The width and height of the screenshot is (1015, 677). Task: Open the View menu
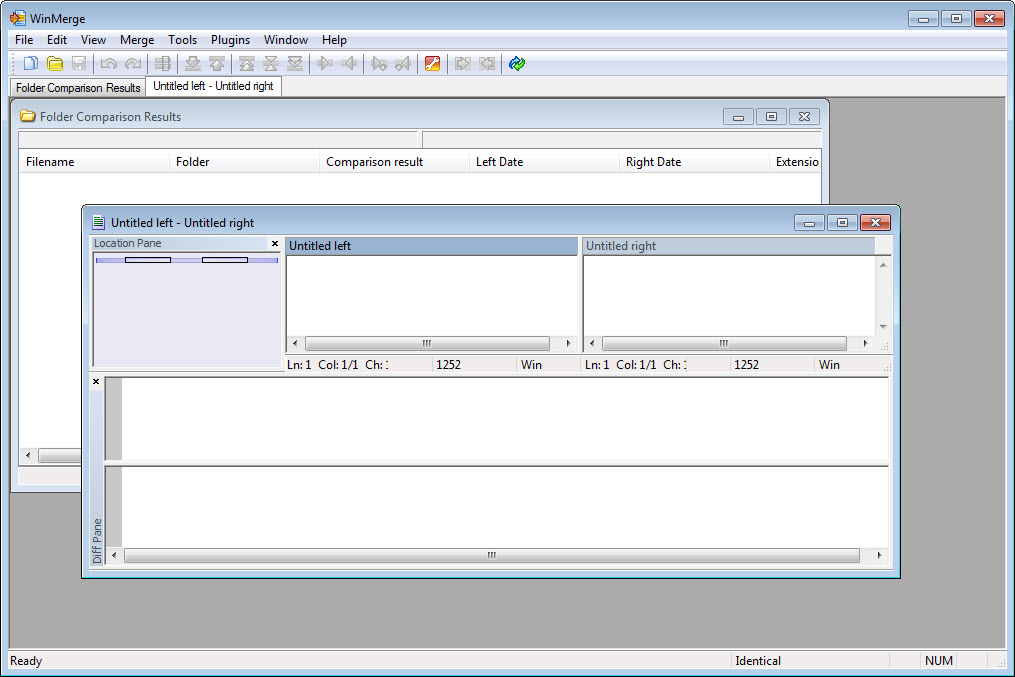pyautogui.click(x=93, y=40)
